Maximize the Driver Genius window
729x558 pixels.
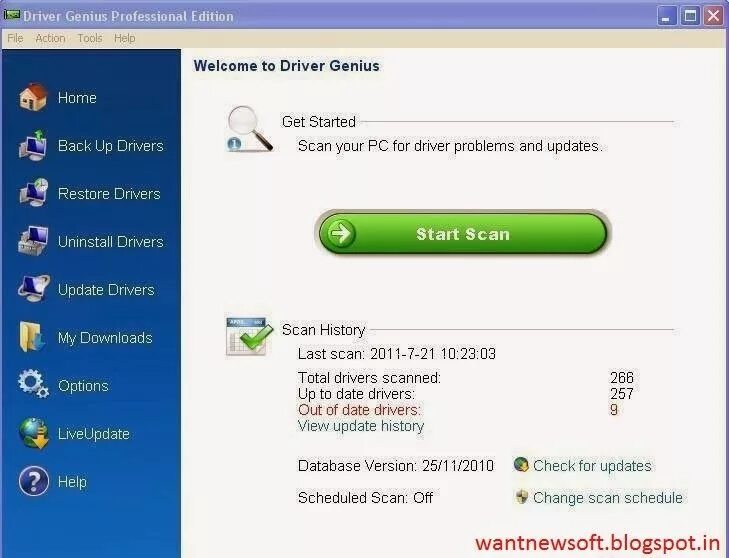[x=690, y=16]
